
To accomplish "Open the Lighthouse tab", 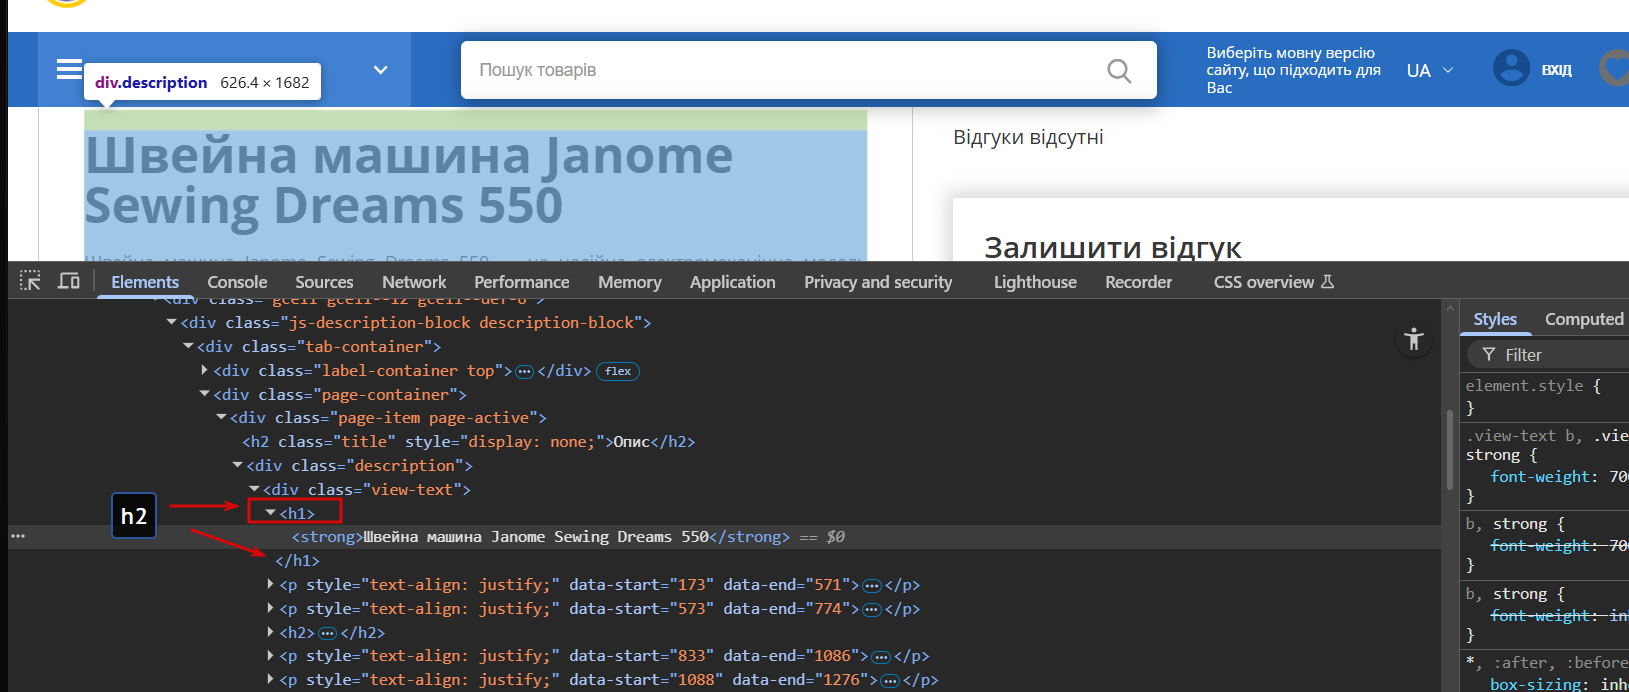I will [x=1035, y=282].
